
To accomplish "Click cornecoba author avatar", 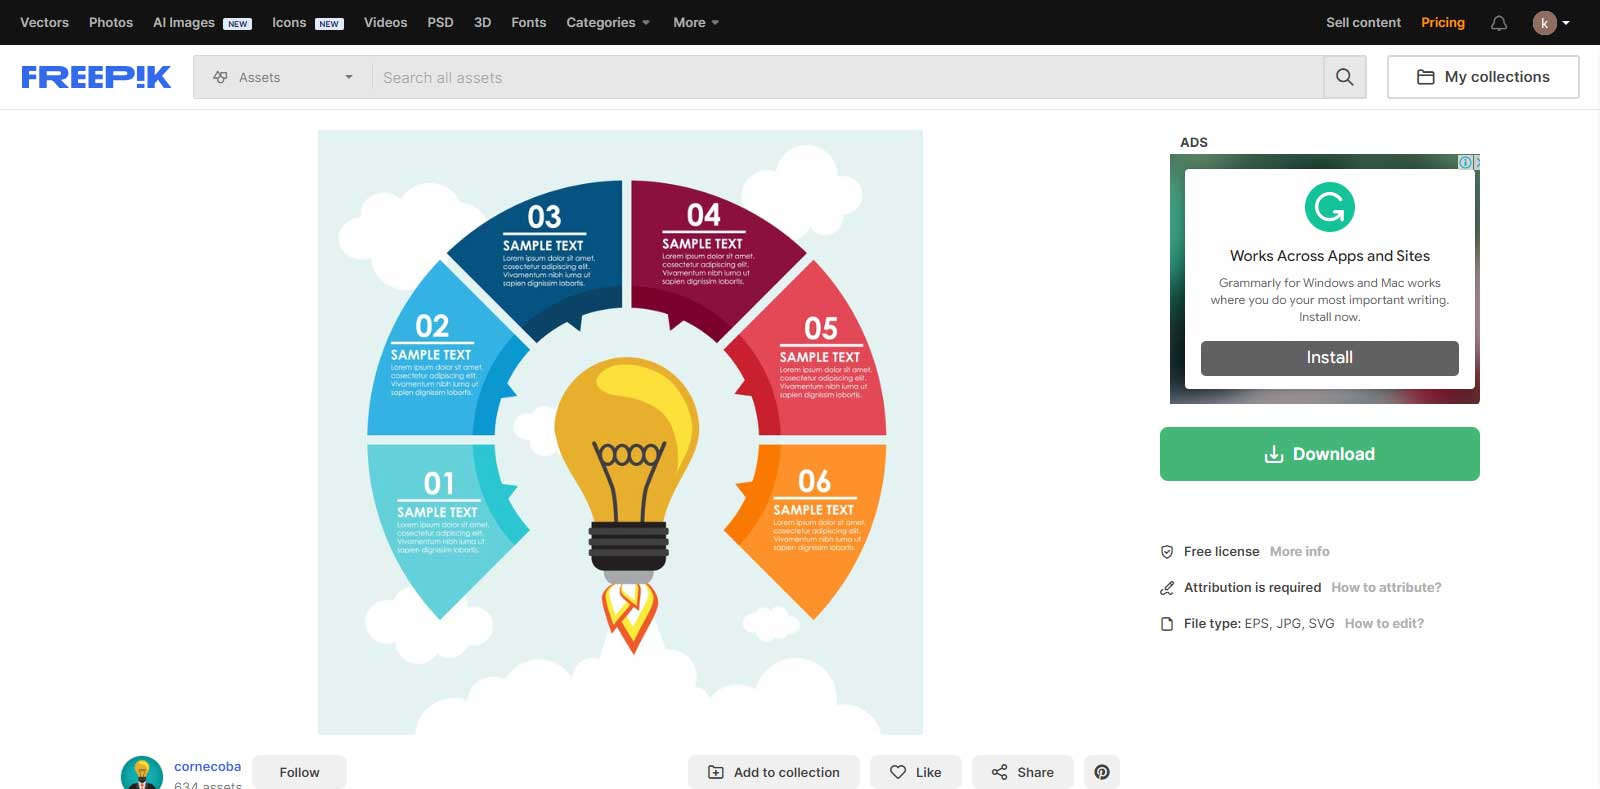I will coord(142,774).
